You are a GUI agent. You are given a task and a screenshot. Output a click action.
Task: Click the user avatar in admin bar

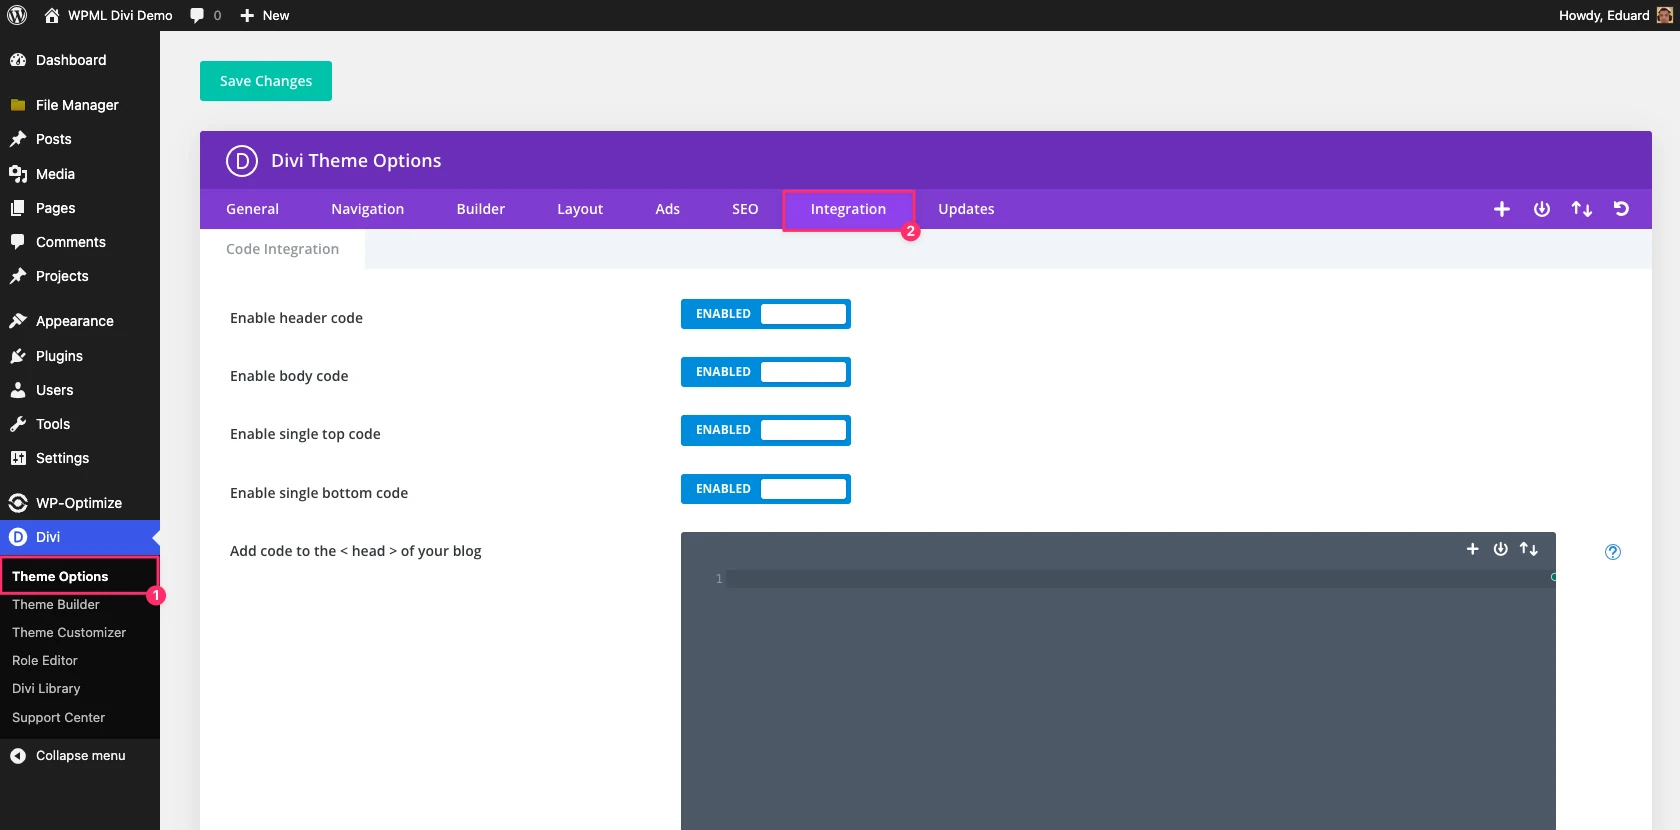pos(1664,15)
